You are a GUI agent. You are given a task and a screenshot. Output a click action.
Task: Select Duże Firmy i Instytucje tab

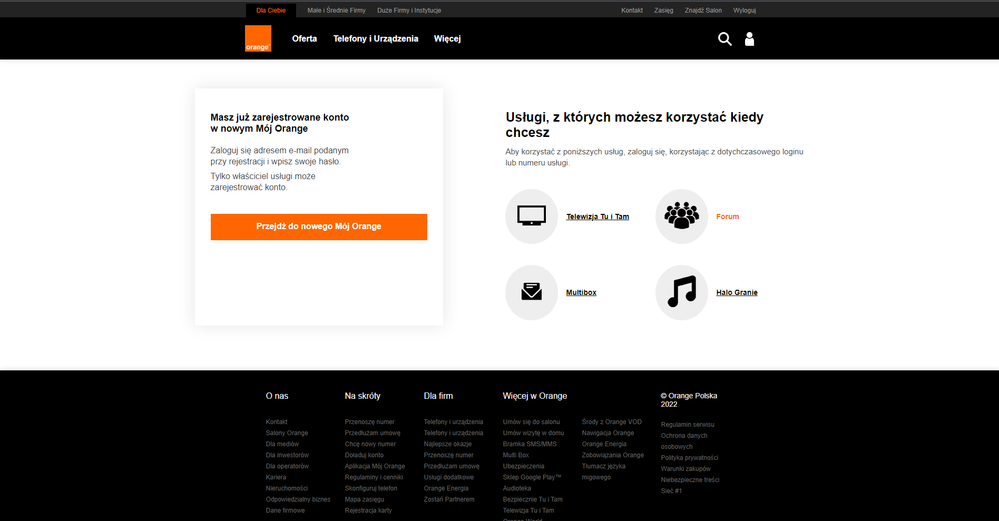point(411,9)
